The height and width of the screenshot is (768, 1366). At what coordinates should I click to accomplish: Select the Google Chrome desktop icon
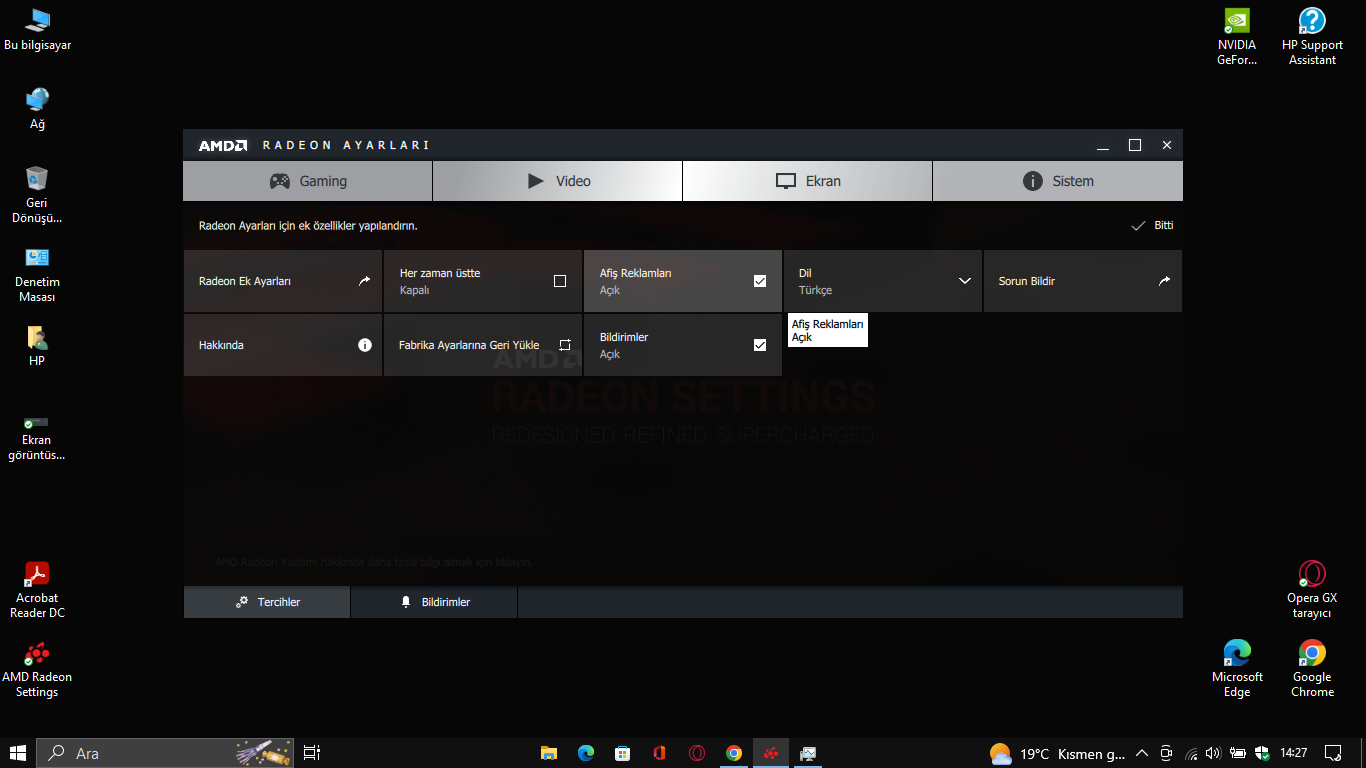[1312, 669]
